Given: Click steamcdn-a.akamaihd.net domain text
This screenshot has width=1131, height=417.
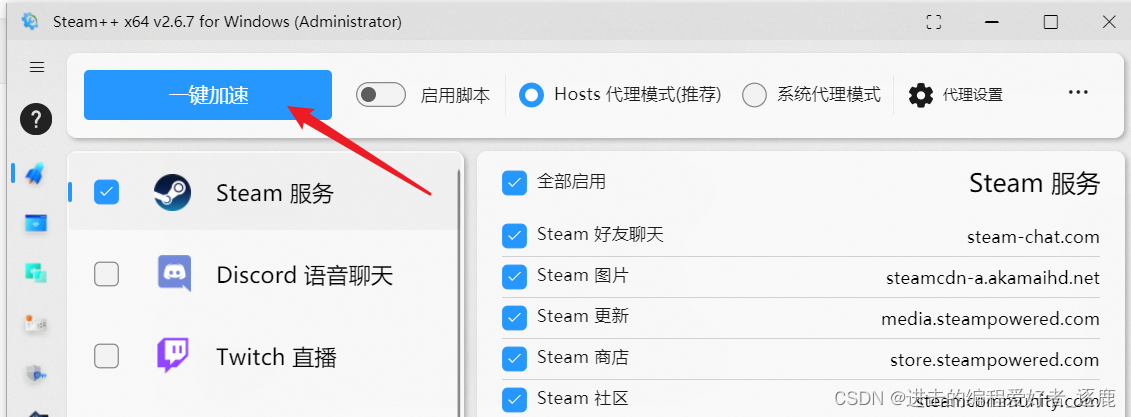Looking at the screenshot, I should pos(993,278).
